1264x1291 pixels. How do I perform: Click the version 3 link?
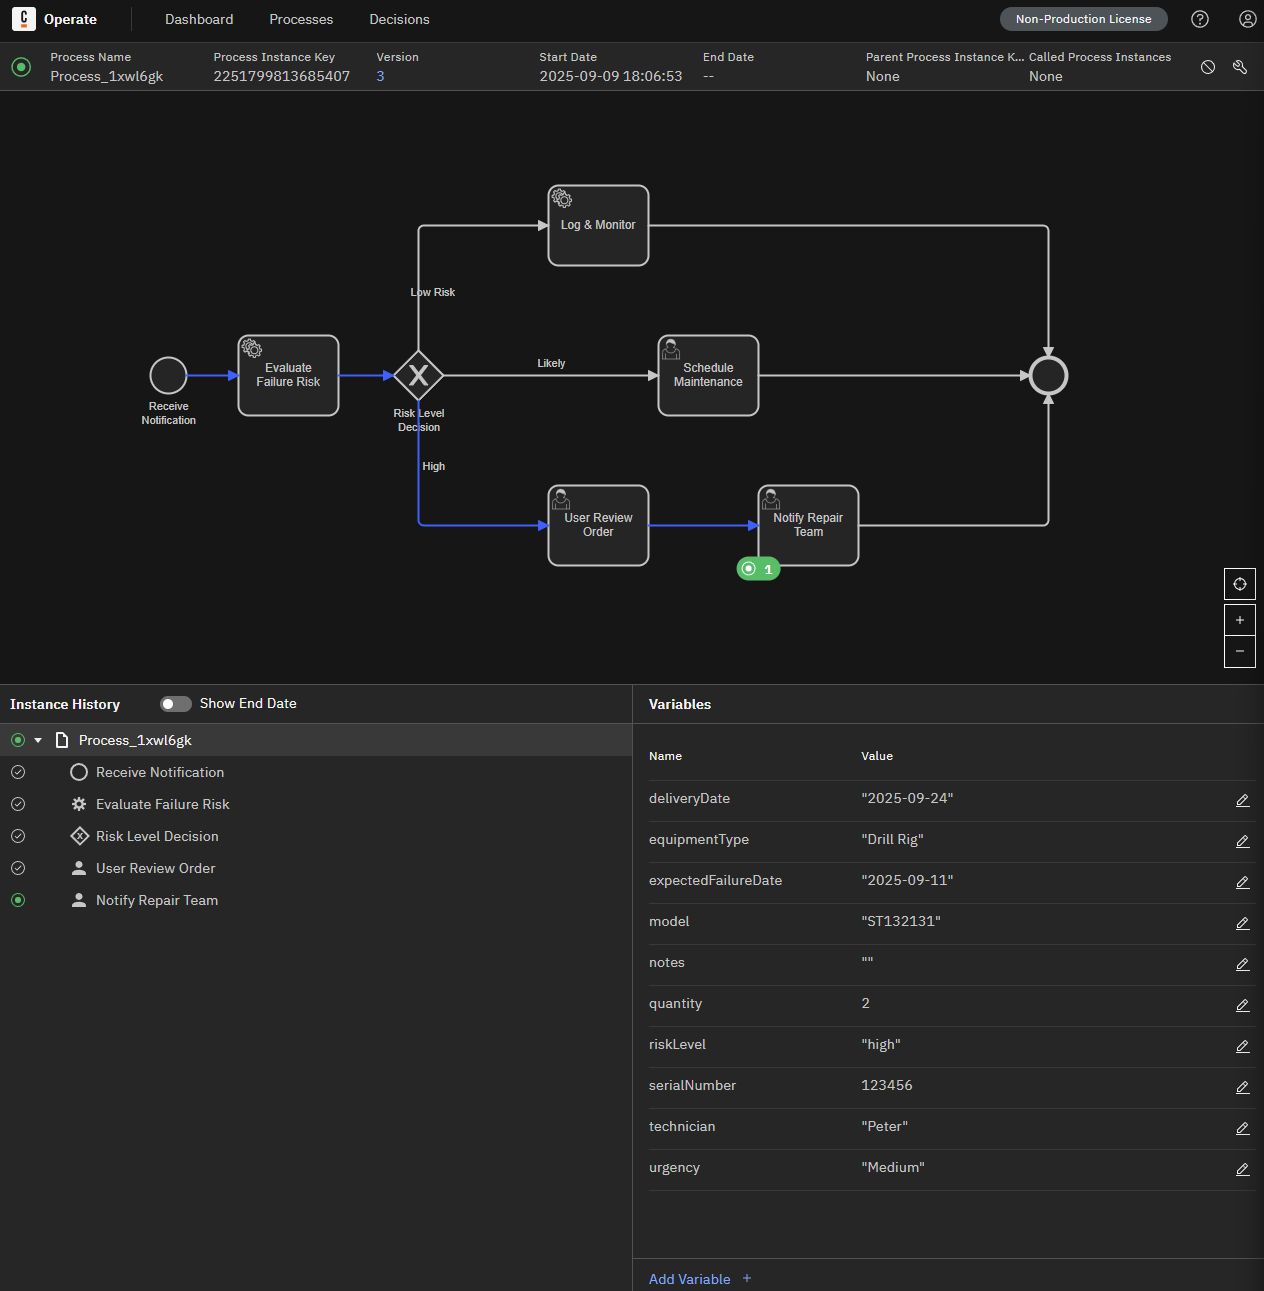coord(380,76)
